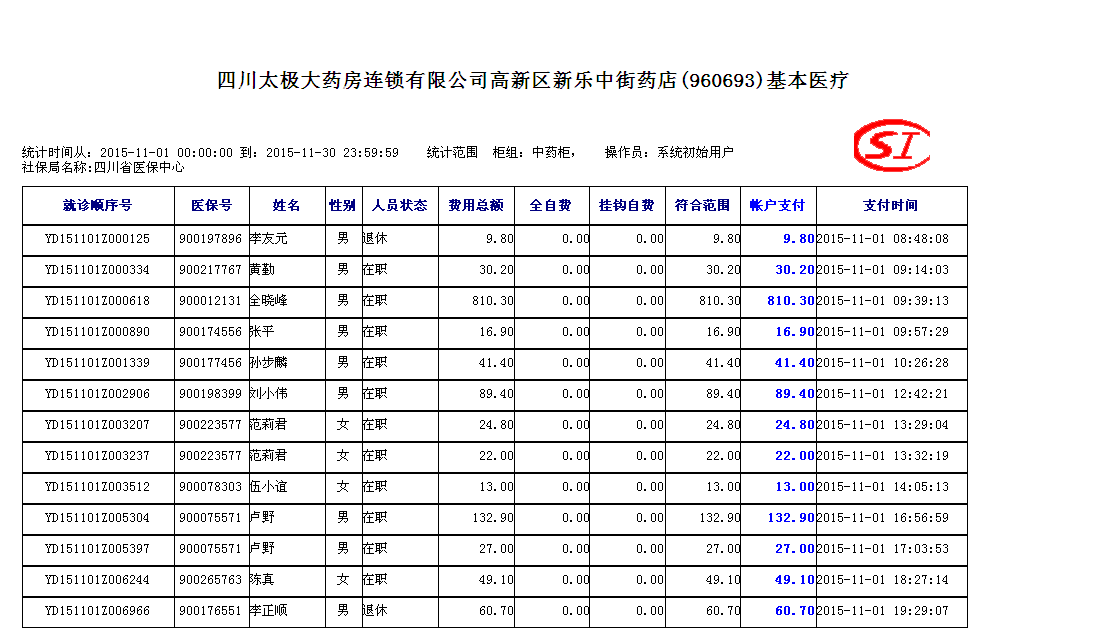Click the 医保号 column header
This screenshot has height=629, width=1111.
(212, 205)
